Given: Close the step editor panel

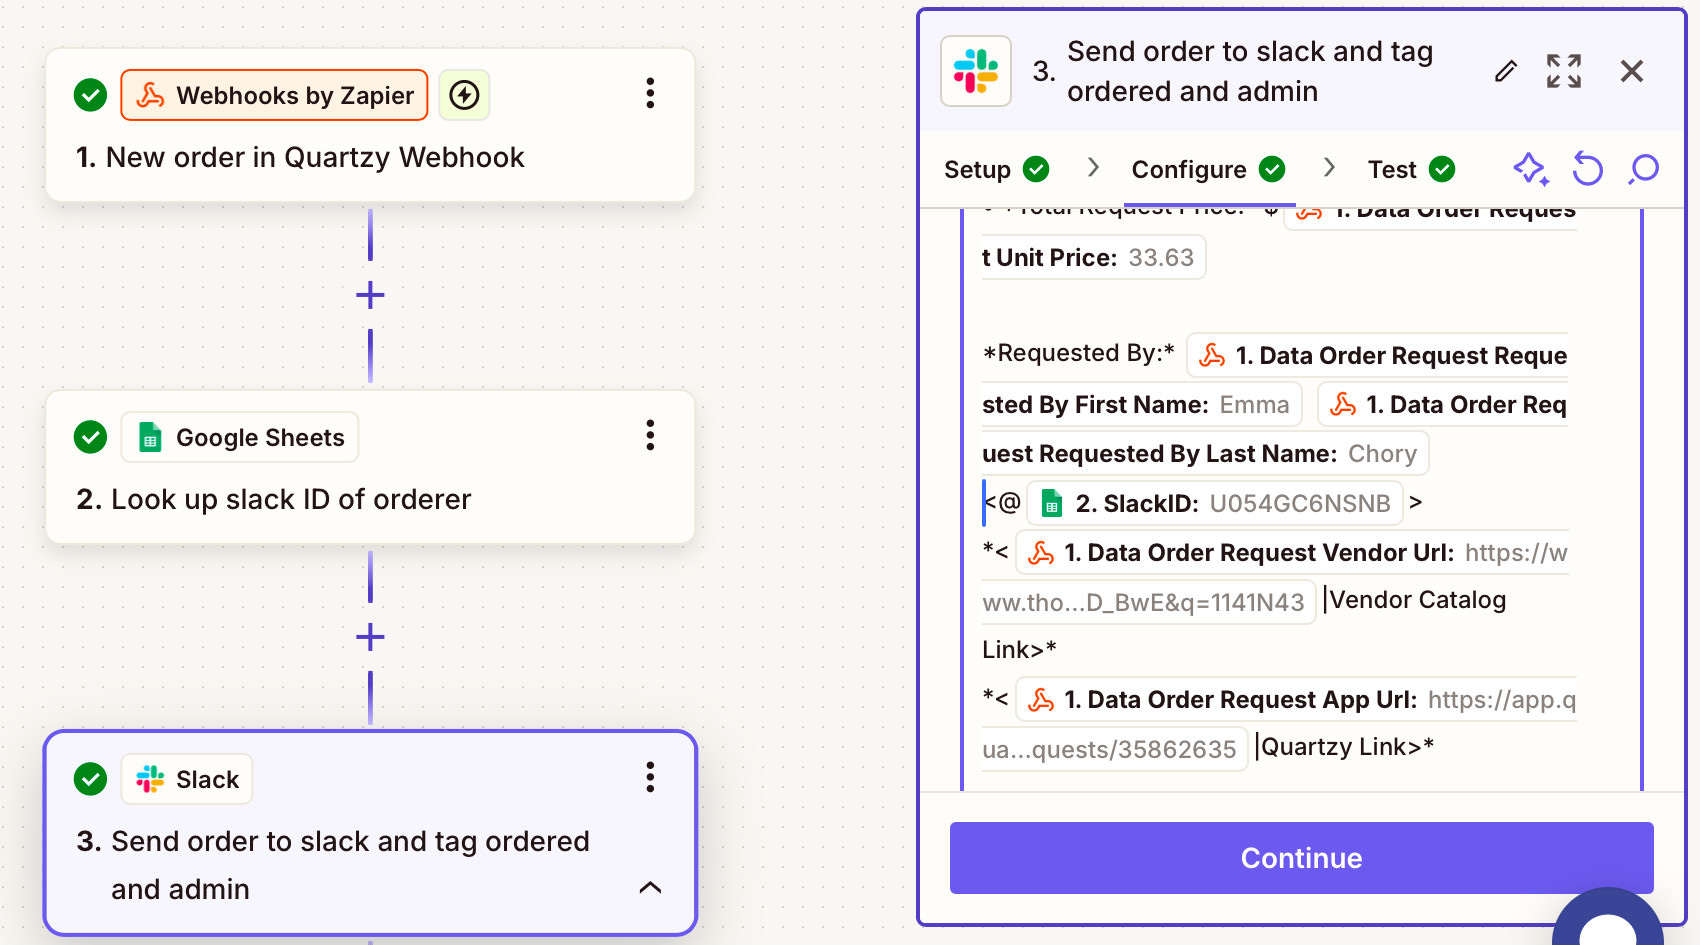Looking at the screenshot, I should point(1632,71).
